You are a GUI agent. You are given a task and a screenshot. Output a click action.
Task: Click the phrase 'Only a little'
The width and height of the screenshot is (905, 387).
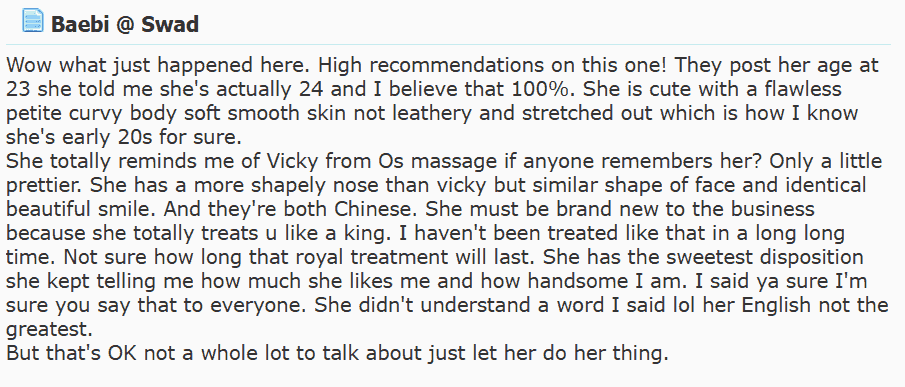click(825, 161)
